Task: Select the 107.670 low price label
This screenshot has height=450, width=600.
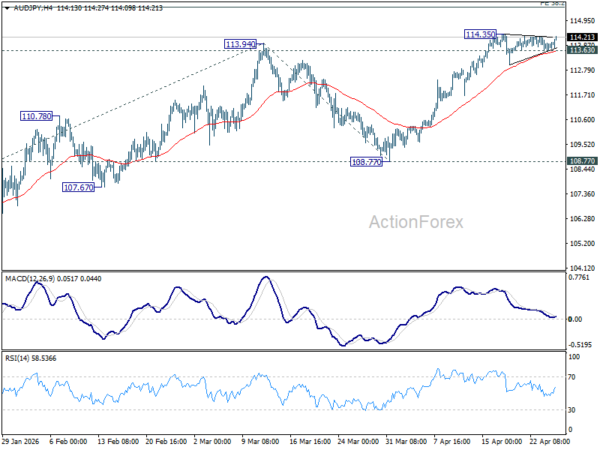Action: coord(78,187)
